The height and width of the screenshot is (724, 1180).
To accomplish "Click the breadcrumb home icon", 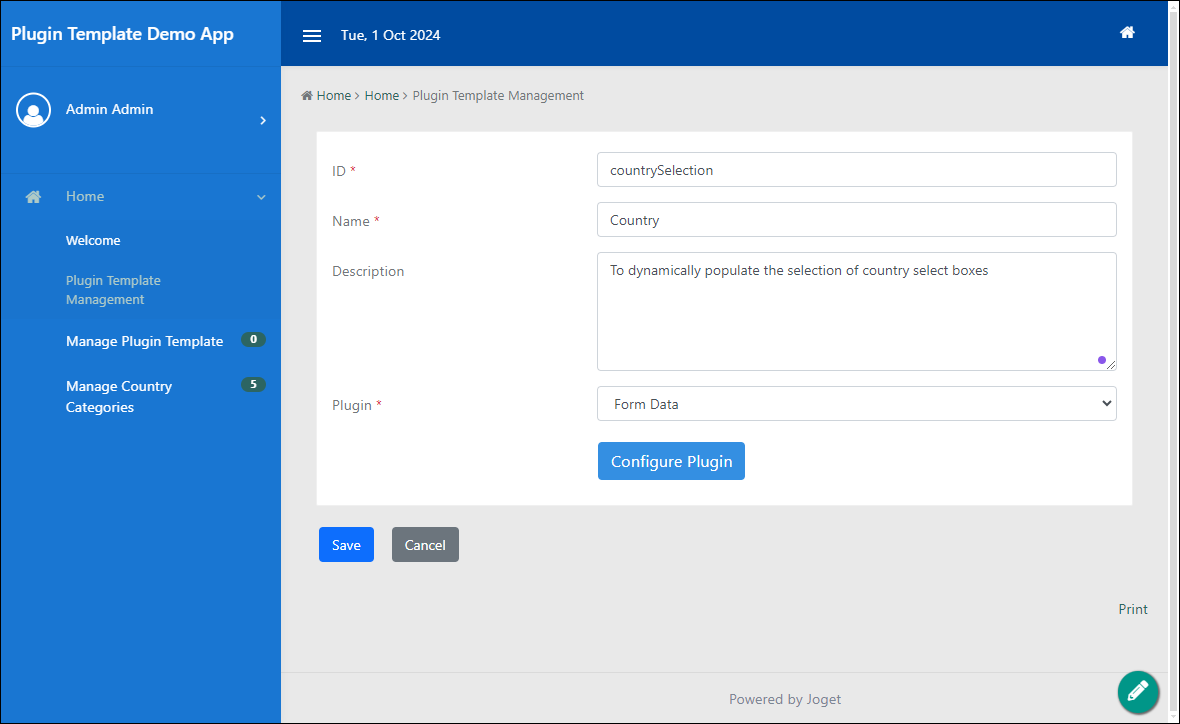I will coord(307,96).
